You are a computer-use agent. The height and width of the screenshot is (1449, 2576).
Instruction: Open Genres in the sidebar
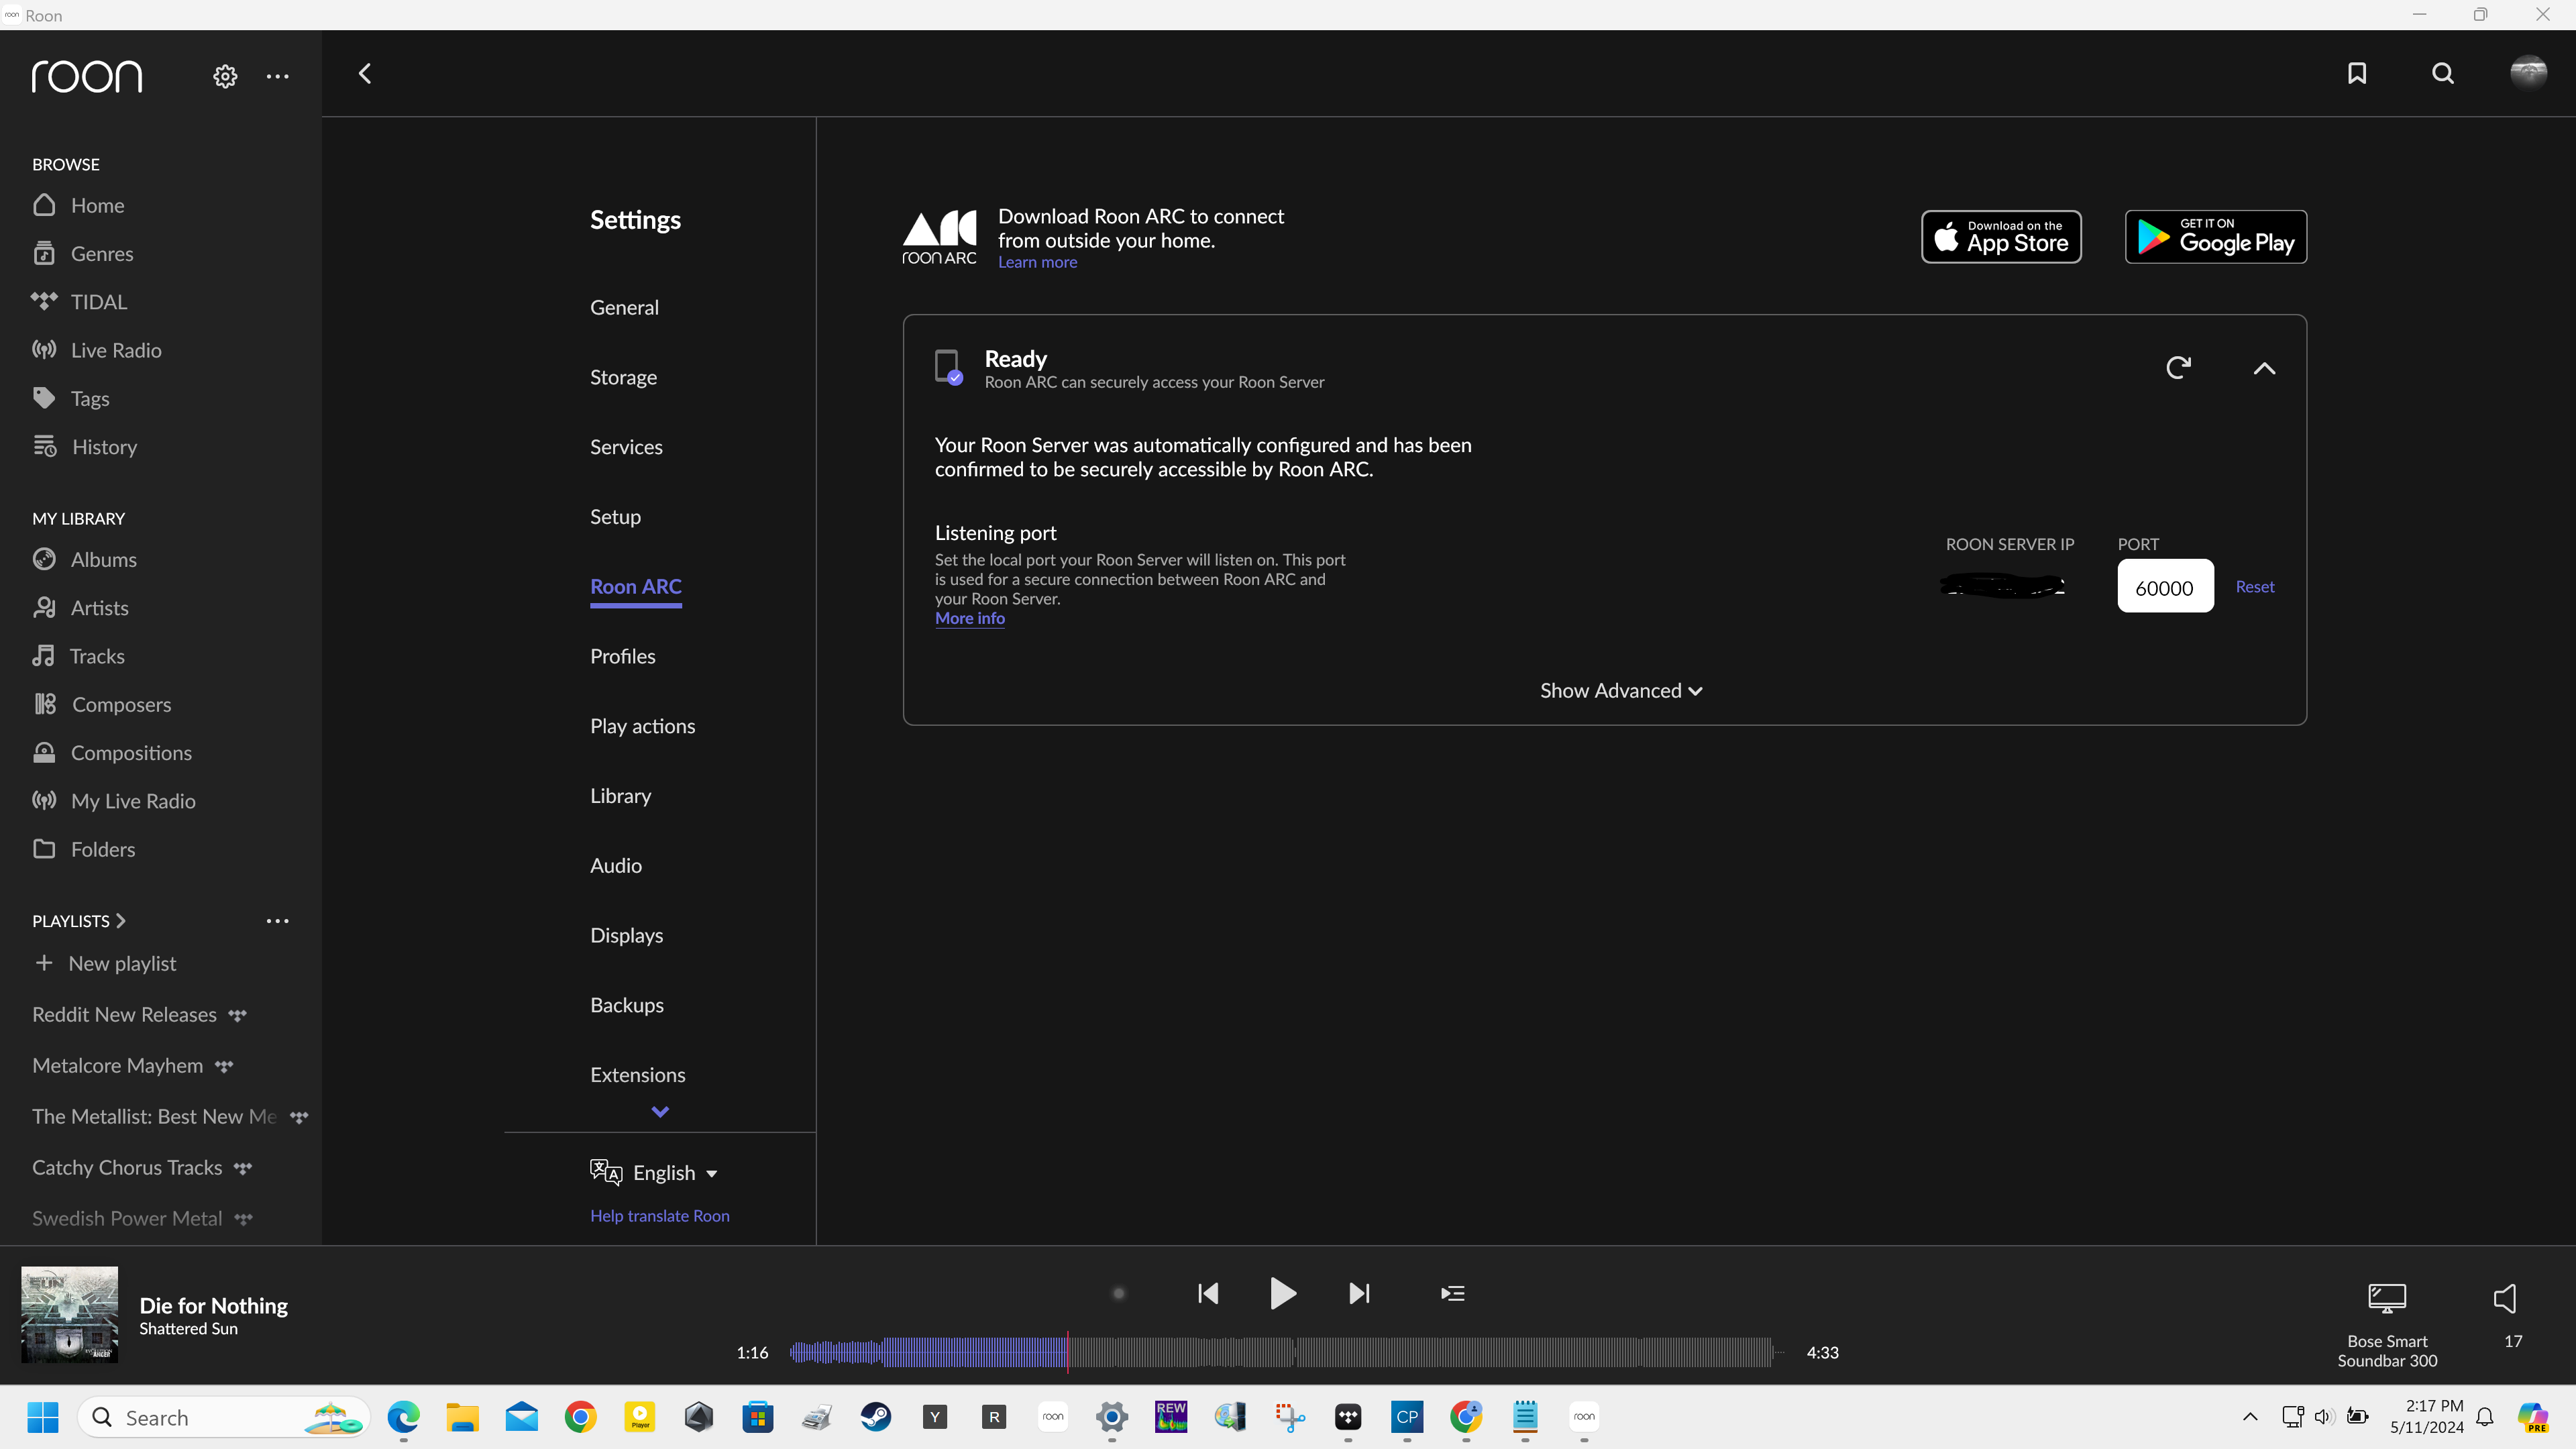click(82, 253)
